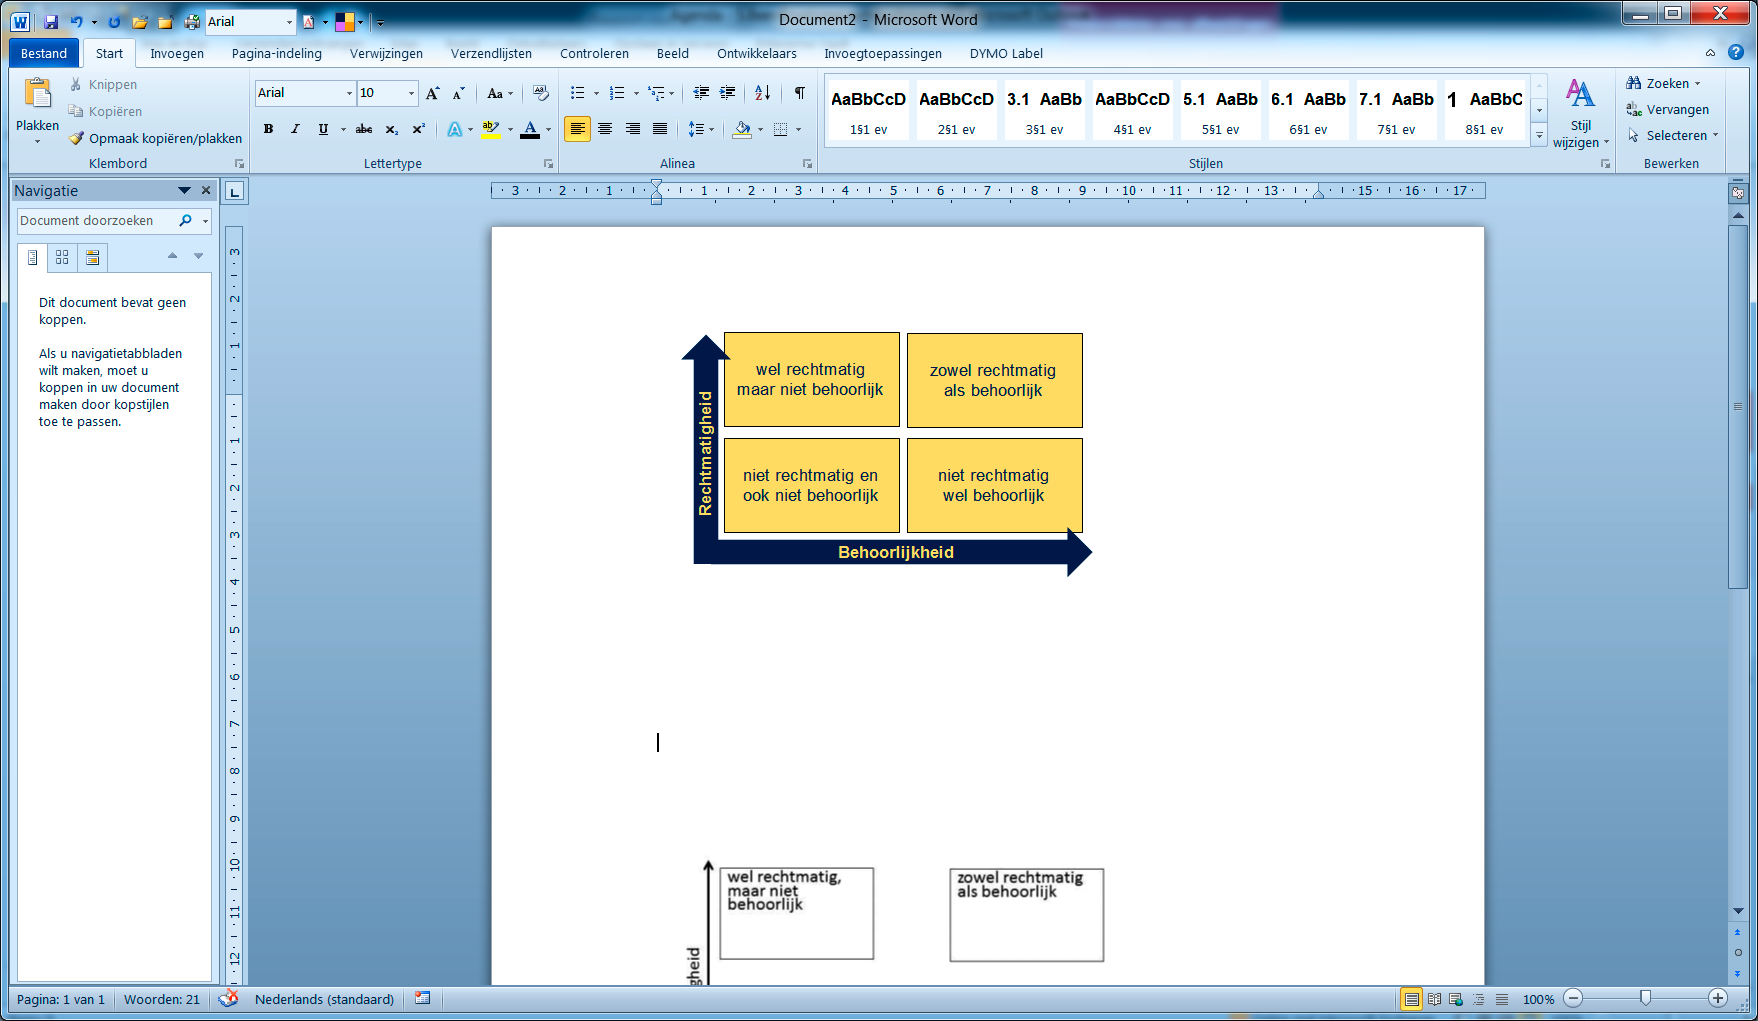Click Vervangen button

click(x=1668, y=110)
